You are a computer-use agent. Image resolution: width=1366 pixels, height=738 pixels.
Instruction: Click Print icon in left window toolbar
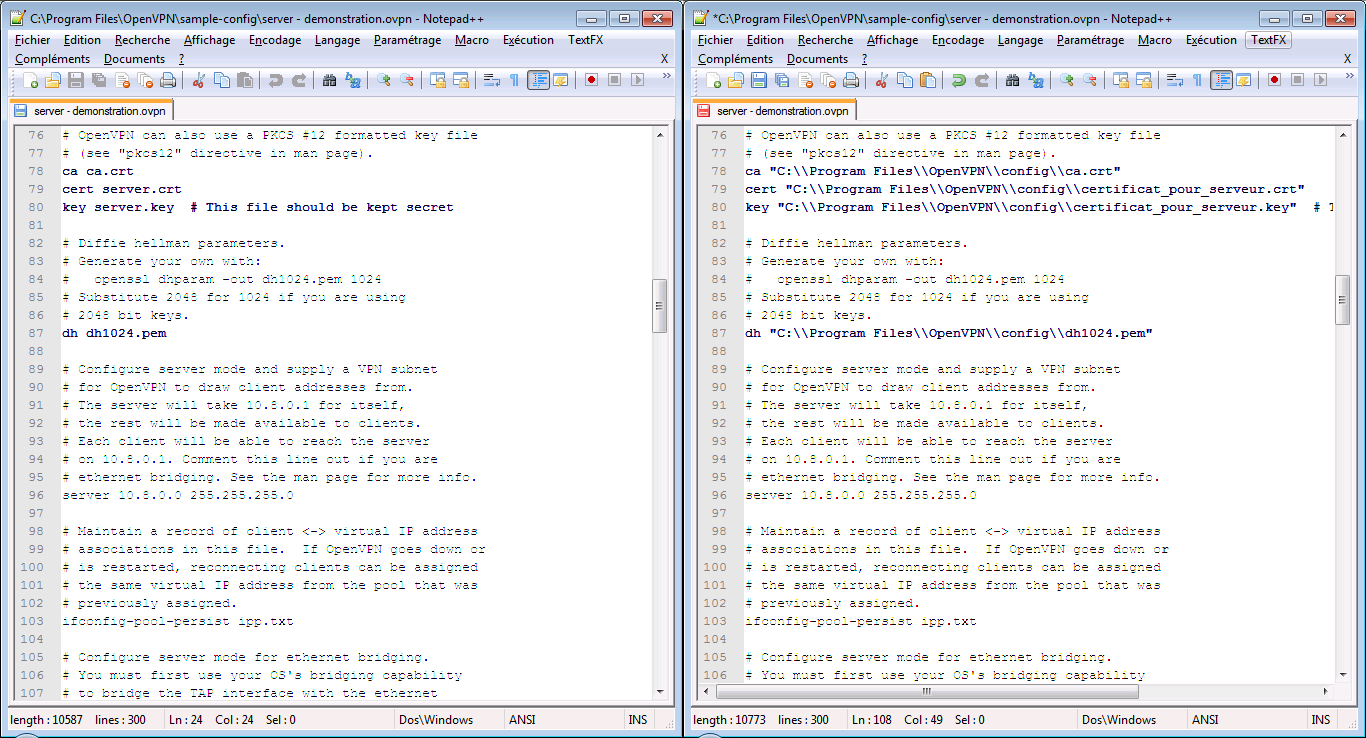[x=168, y=80]
